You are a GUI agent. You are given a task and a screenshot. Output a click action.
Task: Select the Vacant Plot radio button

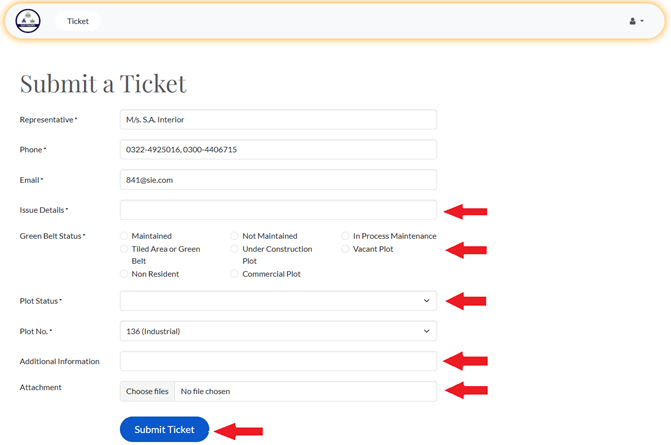(x=346, y=249)
